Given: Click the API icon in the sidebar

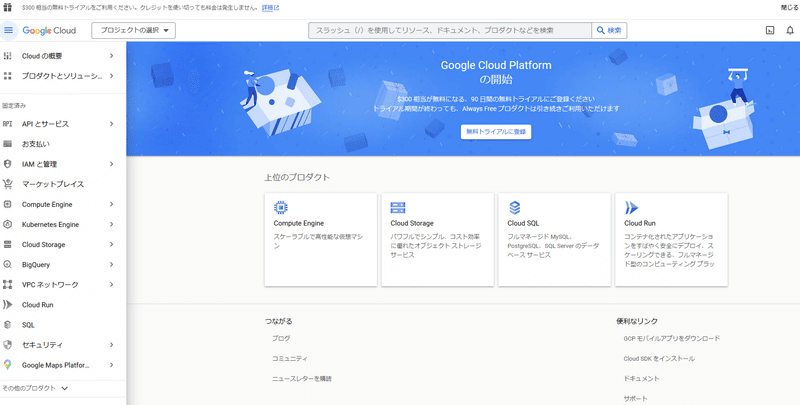Looking at the screenshot, I should coord(8,124).
